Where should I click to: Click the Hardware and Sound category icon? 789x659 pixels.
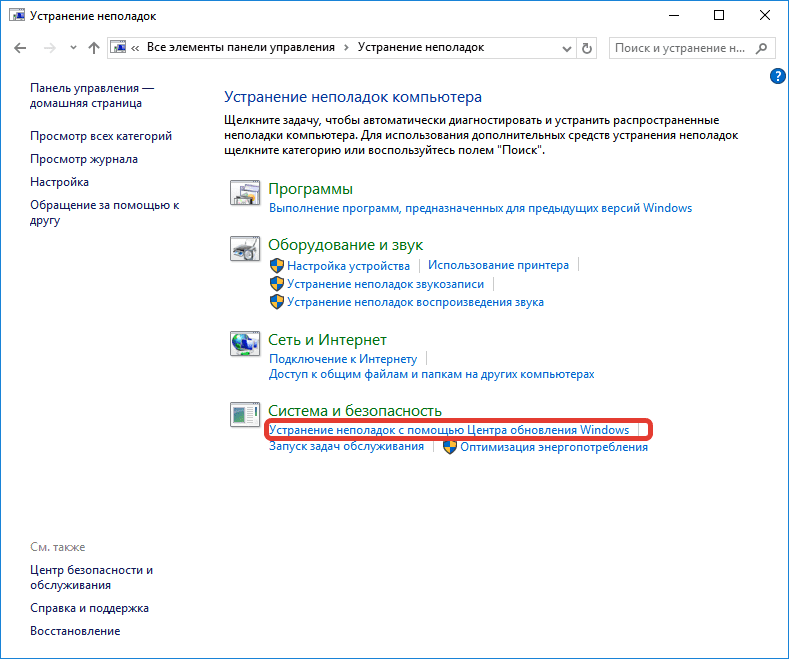[245, 249]
